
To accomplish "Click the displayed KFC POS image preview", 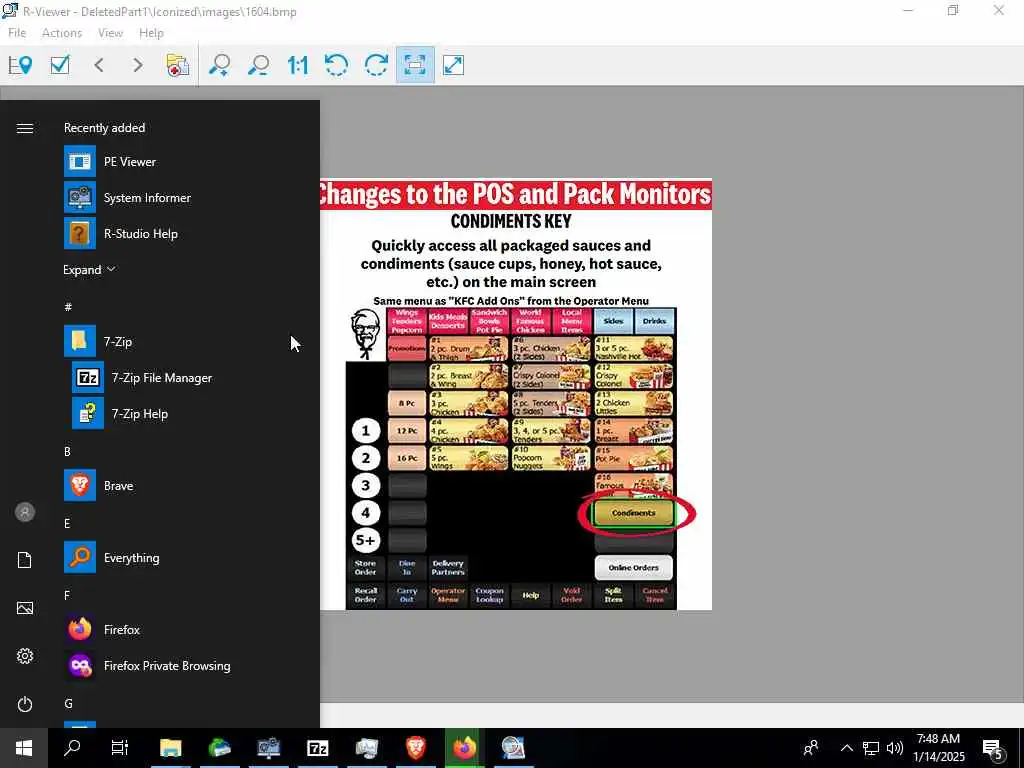I will 516,394.
